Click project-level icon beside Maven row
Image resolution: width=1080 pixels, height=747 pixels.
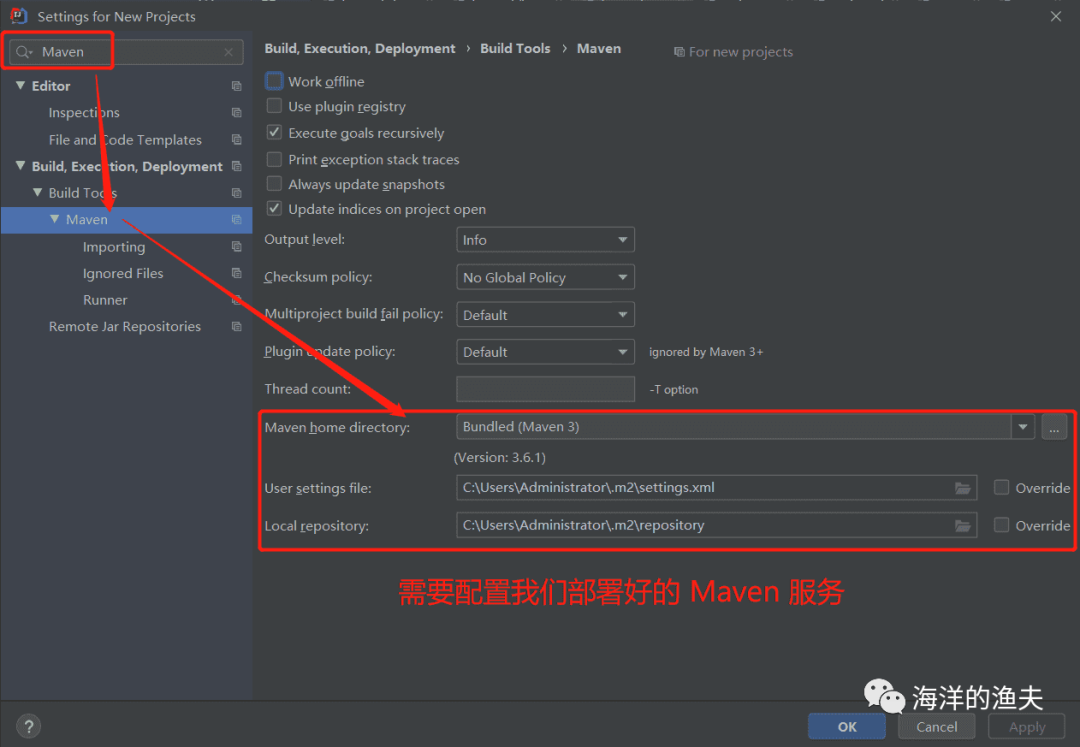(x=236, y=220)
